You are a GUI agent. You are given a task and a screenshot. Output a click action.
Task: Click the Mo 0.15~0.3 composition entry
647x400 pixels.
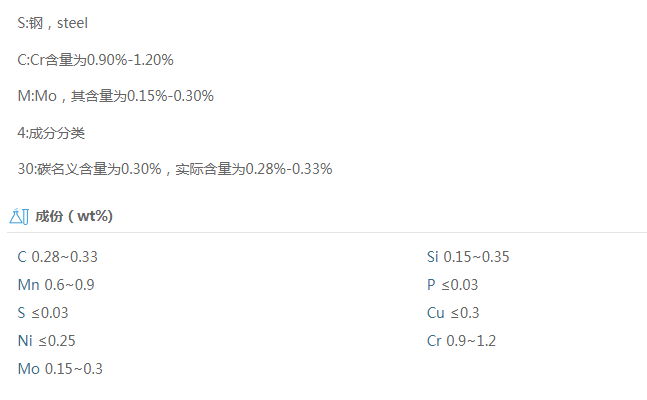(x=60, y=369)
